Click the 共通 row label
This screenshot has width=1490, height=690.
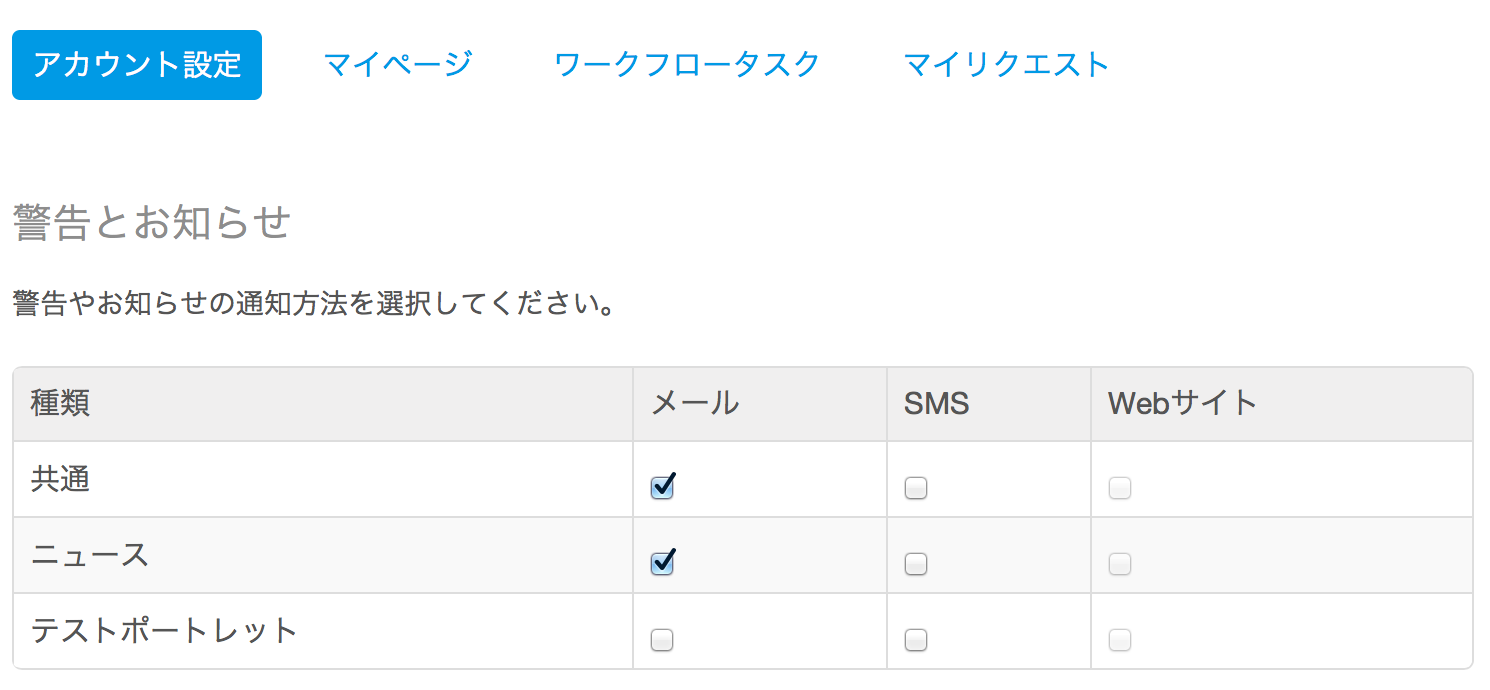tap(61, 480)
